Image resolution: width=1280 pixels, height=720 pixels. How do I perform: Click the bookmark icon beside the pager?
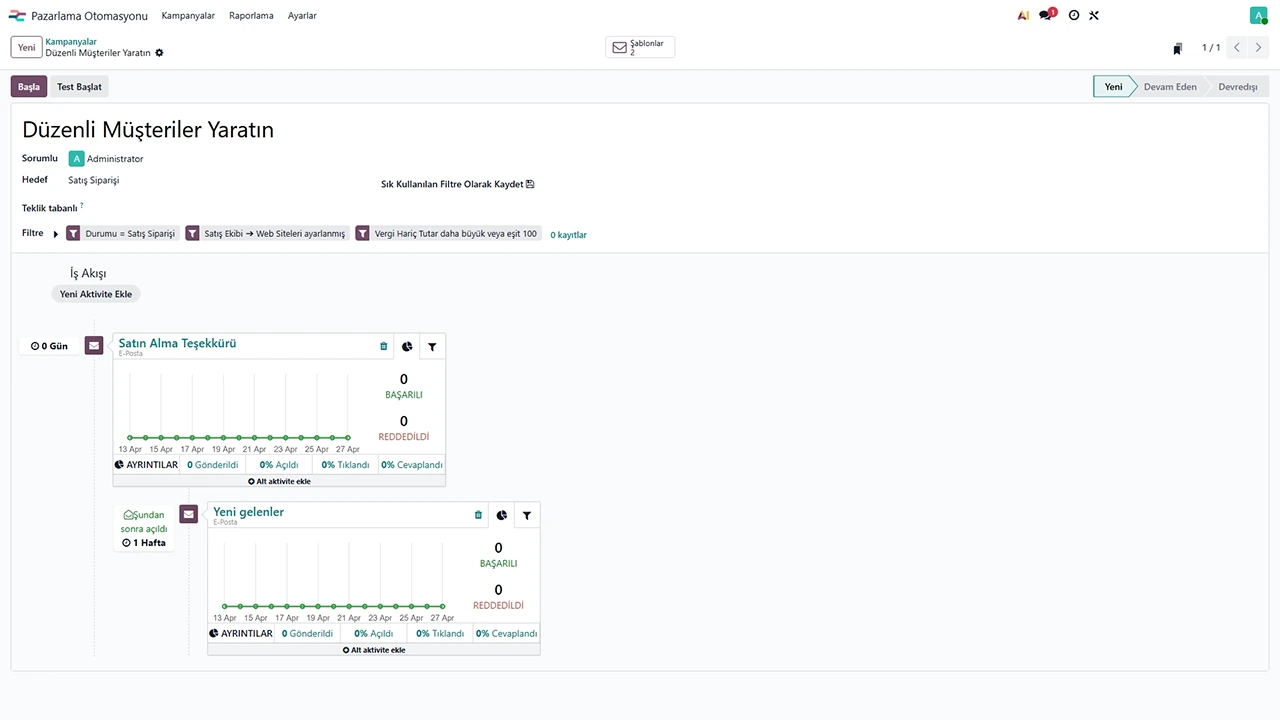(1178, 48)
